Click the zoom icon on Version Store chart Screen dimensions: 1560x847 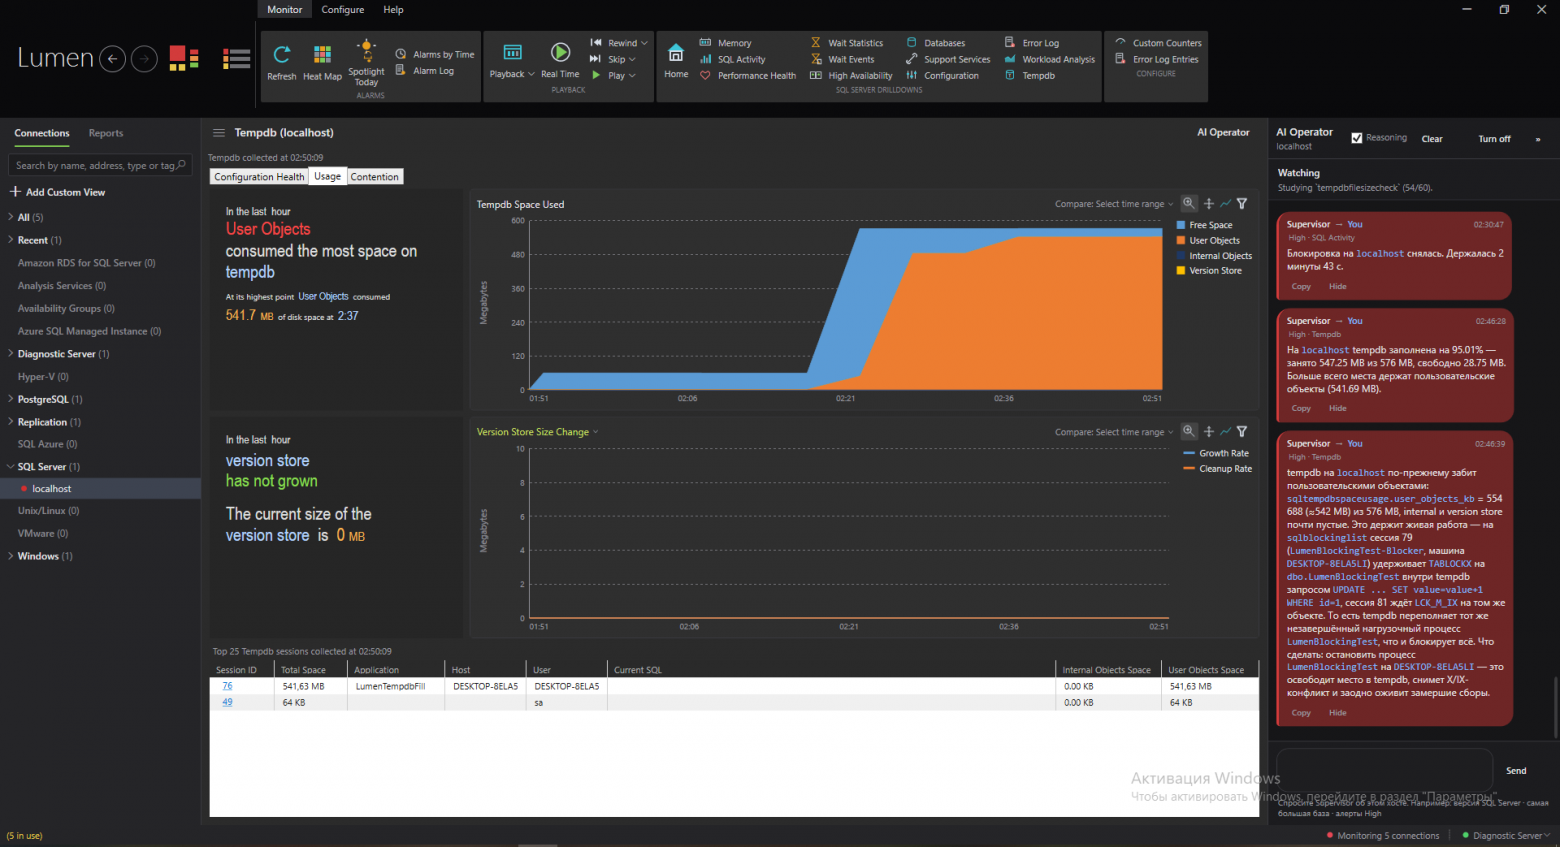[x=1189, y=432]
